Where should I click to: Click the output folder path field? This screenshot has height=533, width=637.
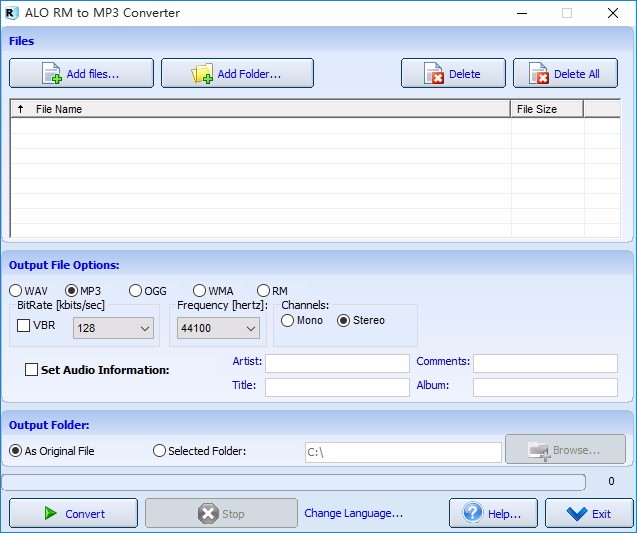point(403,452)
